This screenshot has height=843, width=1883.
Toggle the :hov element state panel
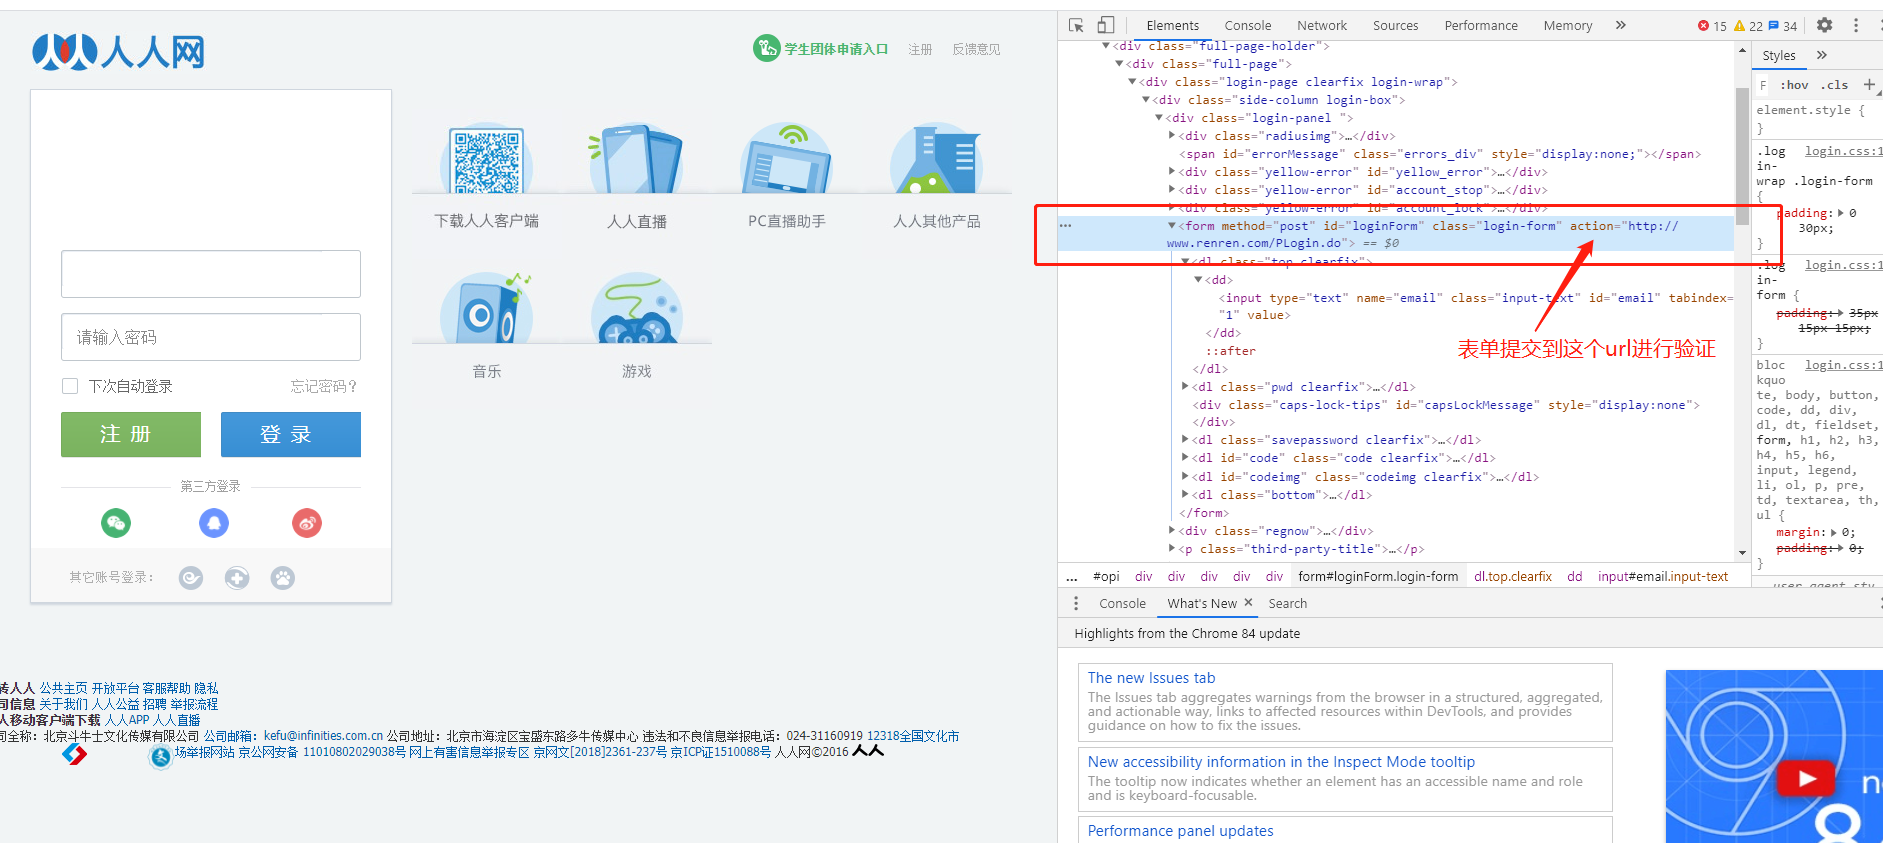coord(1795,85)
